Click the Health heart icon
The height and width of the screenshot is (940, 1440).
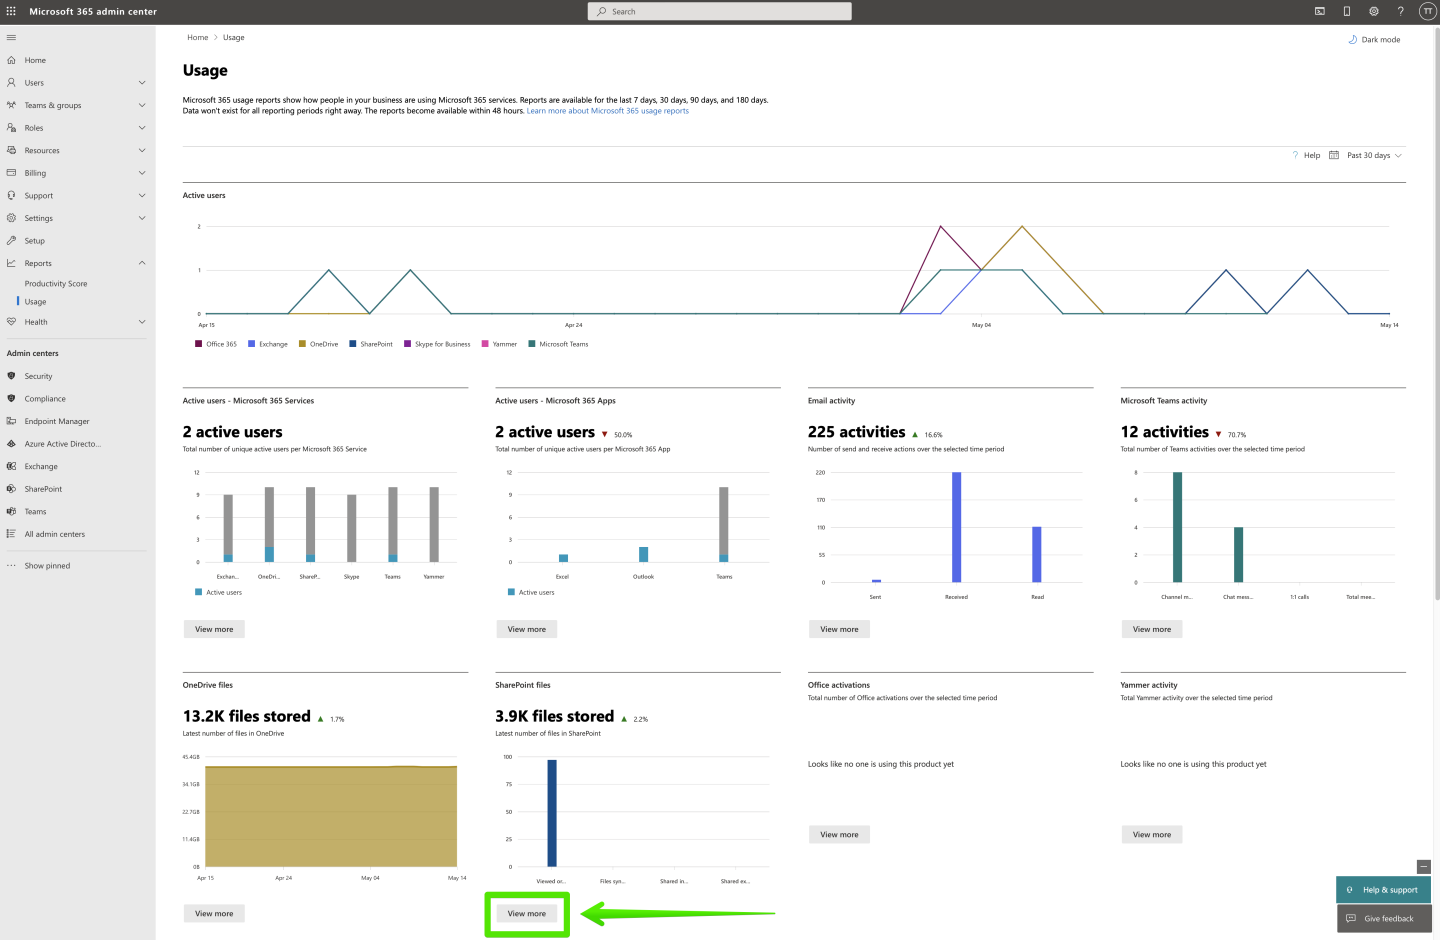point(11,322)
